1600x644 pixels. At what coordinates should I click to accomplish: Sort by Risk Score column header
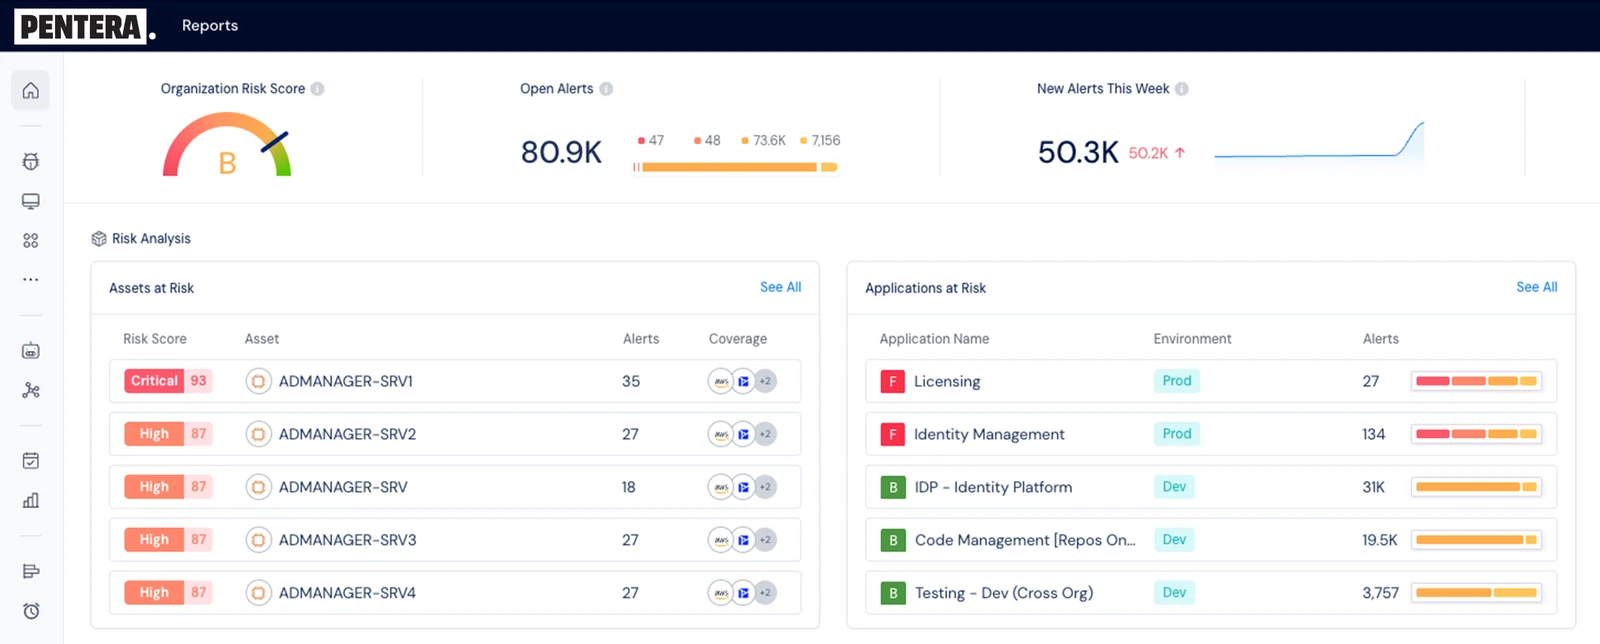[x=155, y=339]
